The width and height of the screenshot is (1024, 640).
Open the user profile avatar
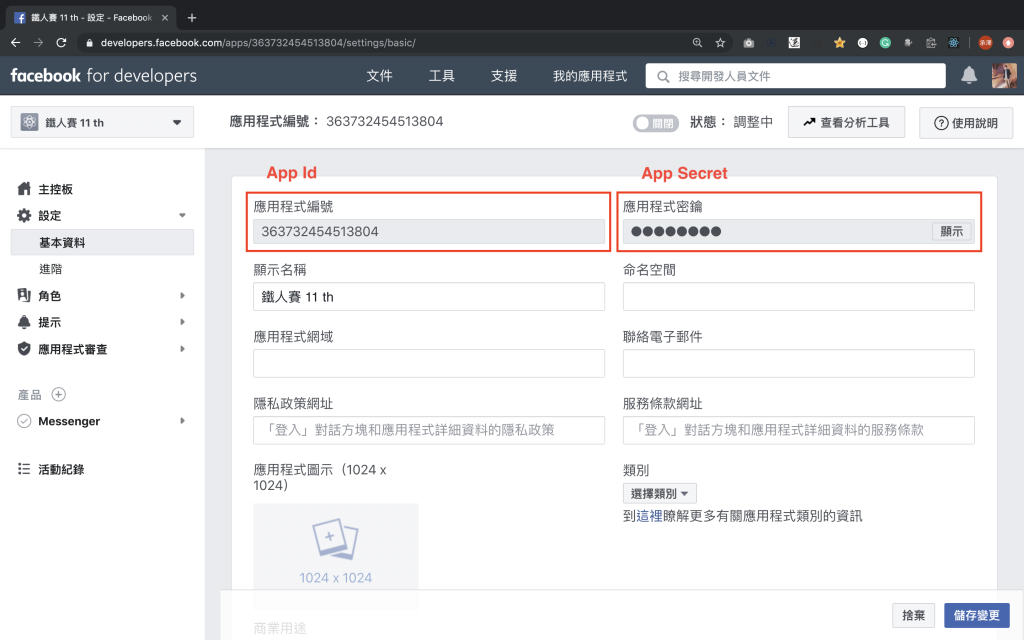tap(1004, 75)
